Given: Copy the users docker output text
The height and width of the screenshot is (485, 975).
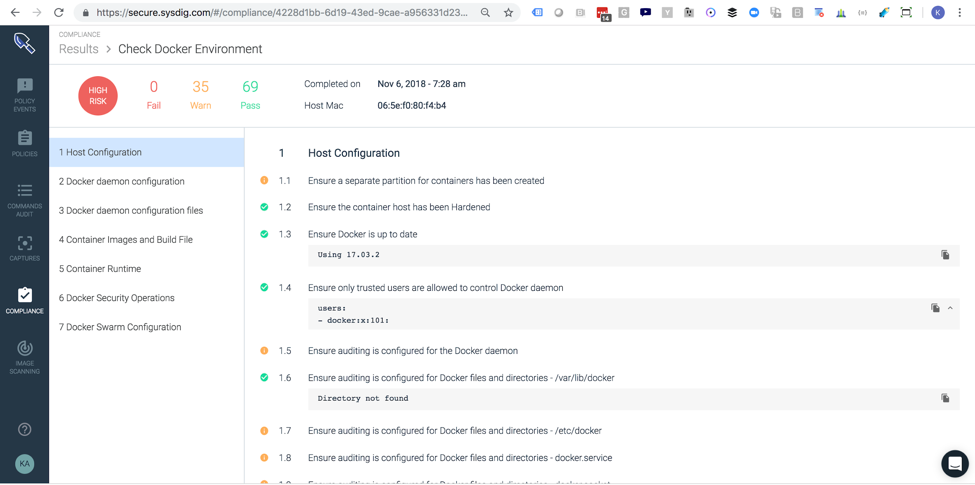Looking at the screenshot, I should tap(935, 308).
